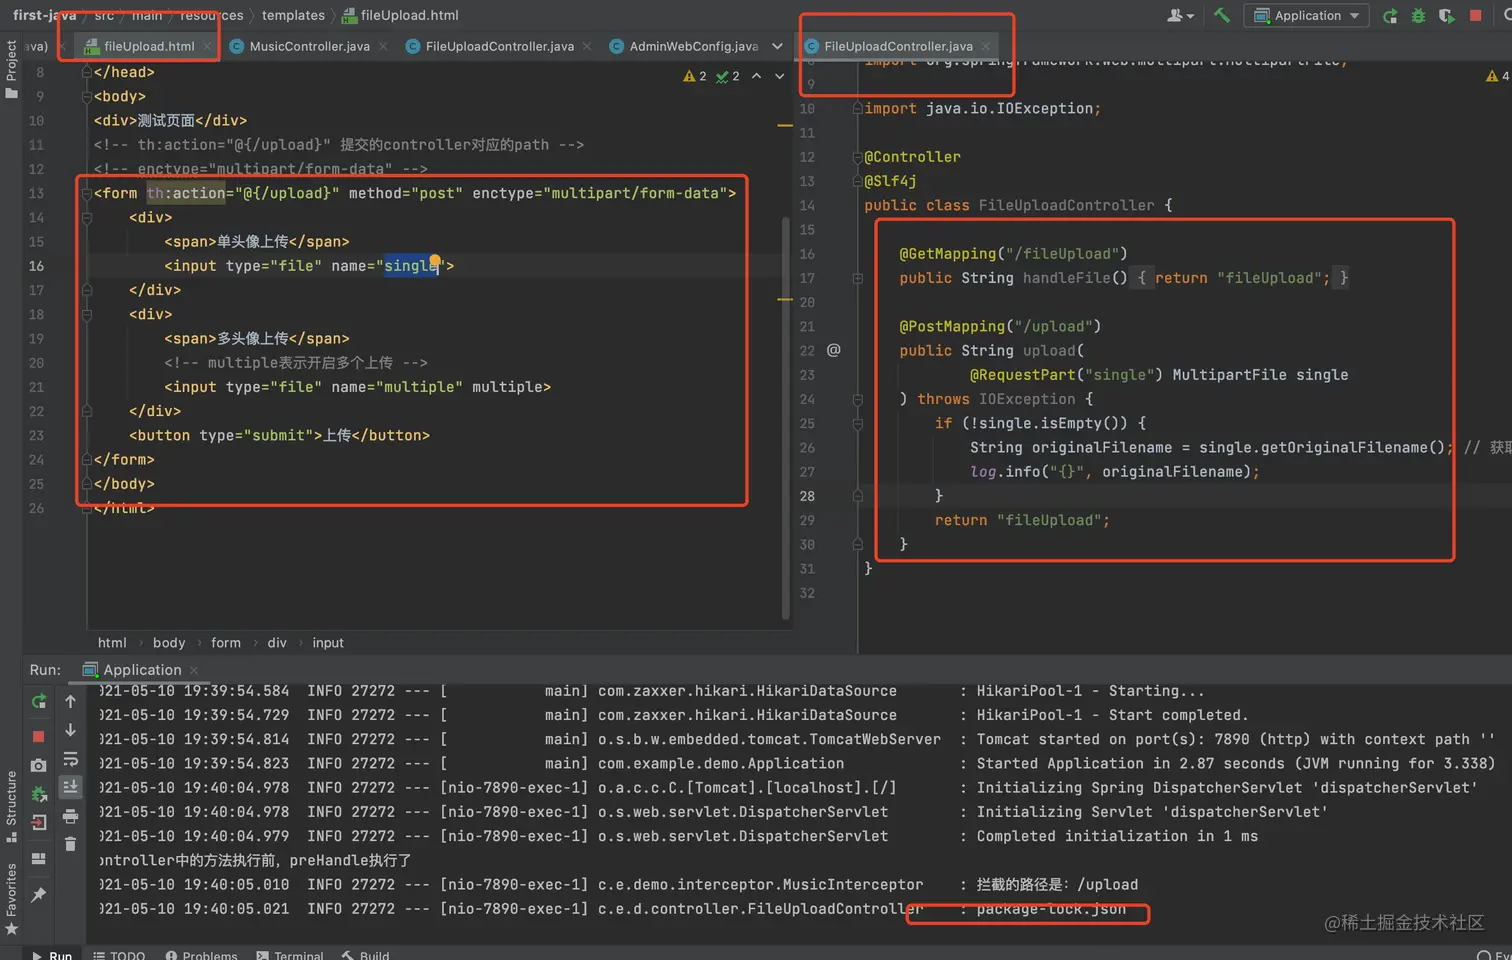Click the @PostMapping("/upload") annotation text
This screenshot has width=1512, height=960.
coord(1000,326)
